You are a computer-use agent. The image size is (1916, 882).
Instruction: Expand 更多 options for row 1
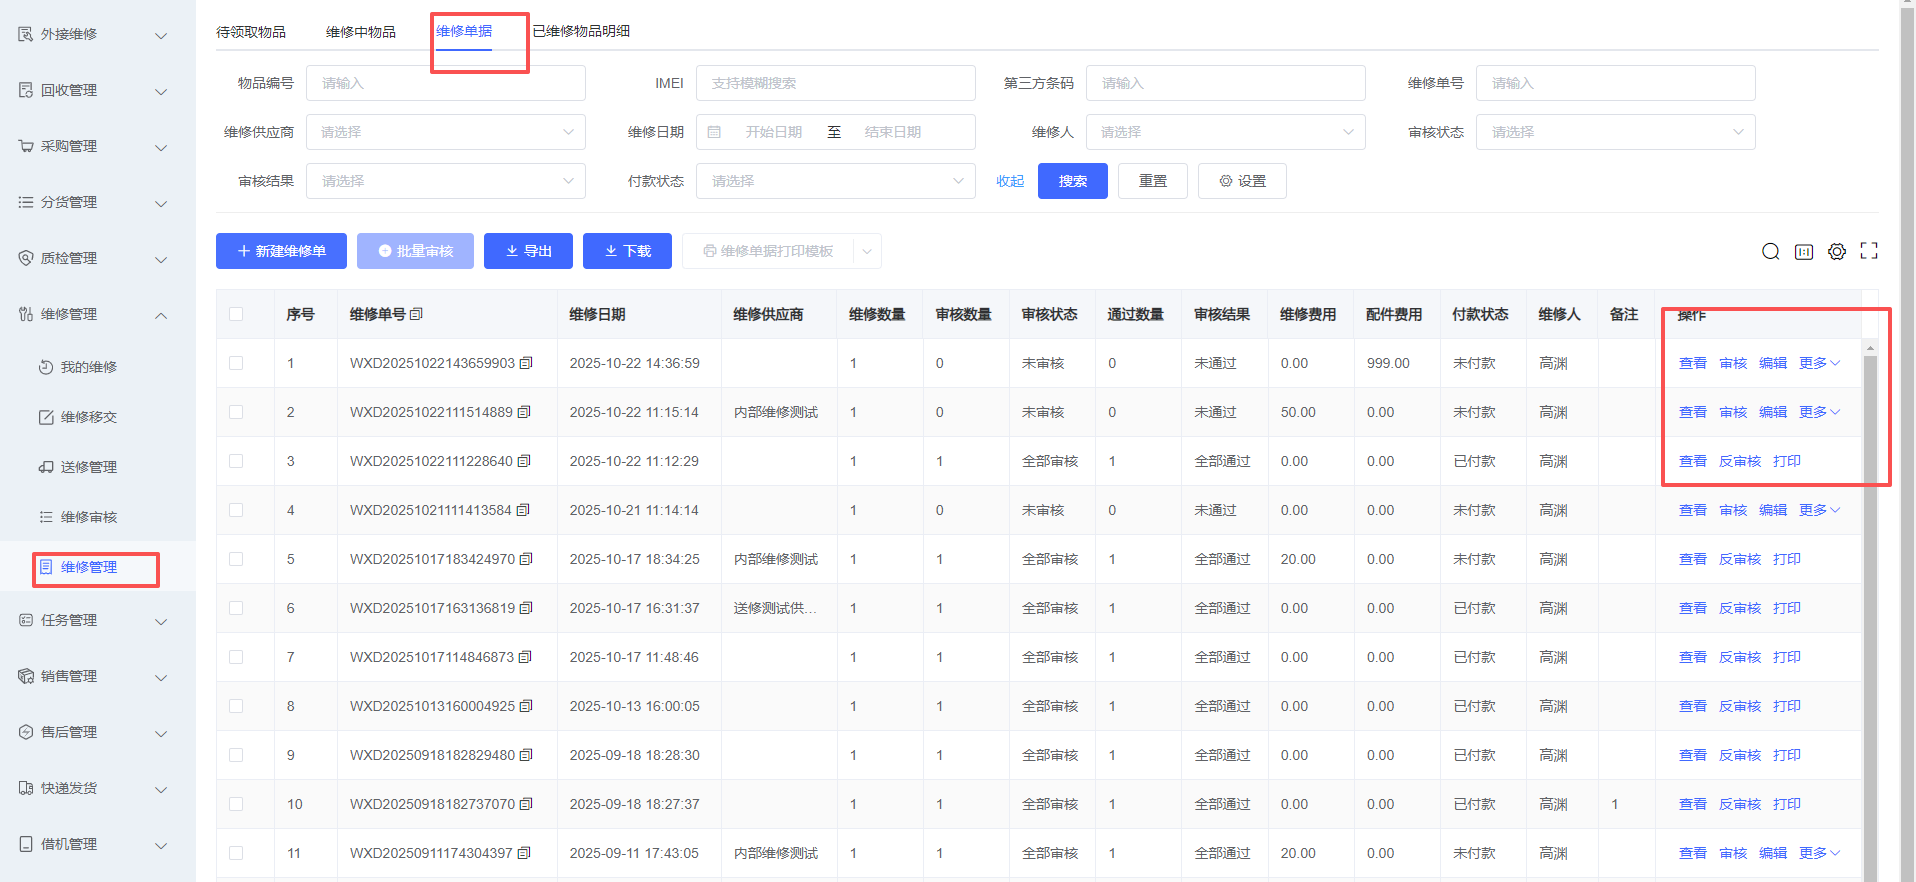coord(1819,363)
